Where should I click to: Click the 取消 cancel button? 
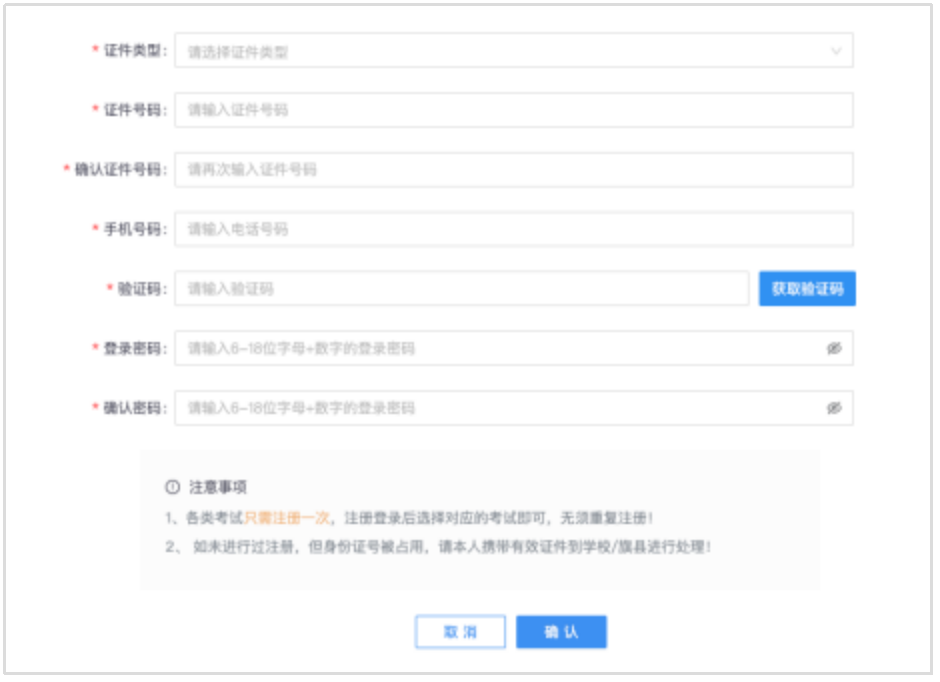pyautogui.click(x=461, y=631)
